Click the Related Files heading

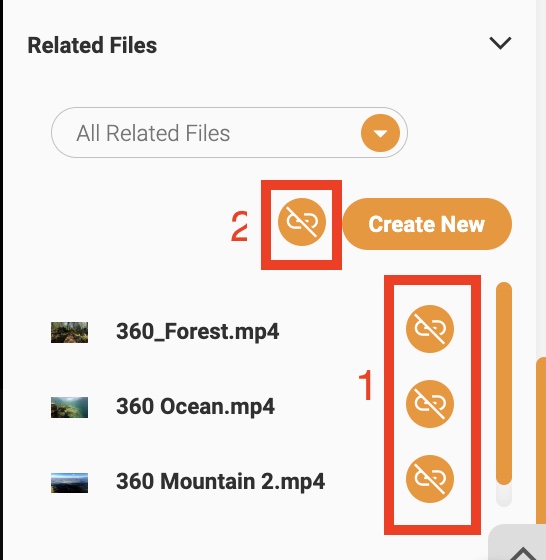pyautogui.click(x=92, y=45)
